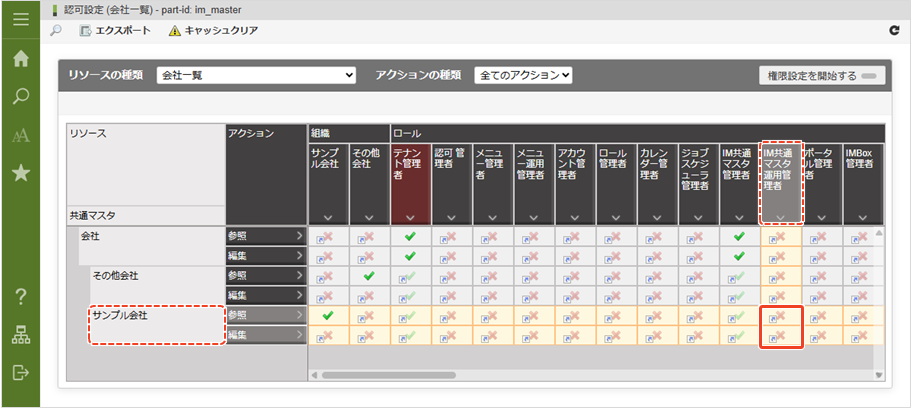
Task: Click the refresh icon at top right
Action: click(894, 31)
